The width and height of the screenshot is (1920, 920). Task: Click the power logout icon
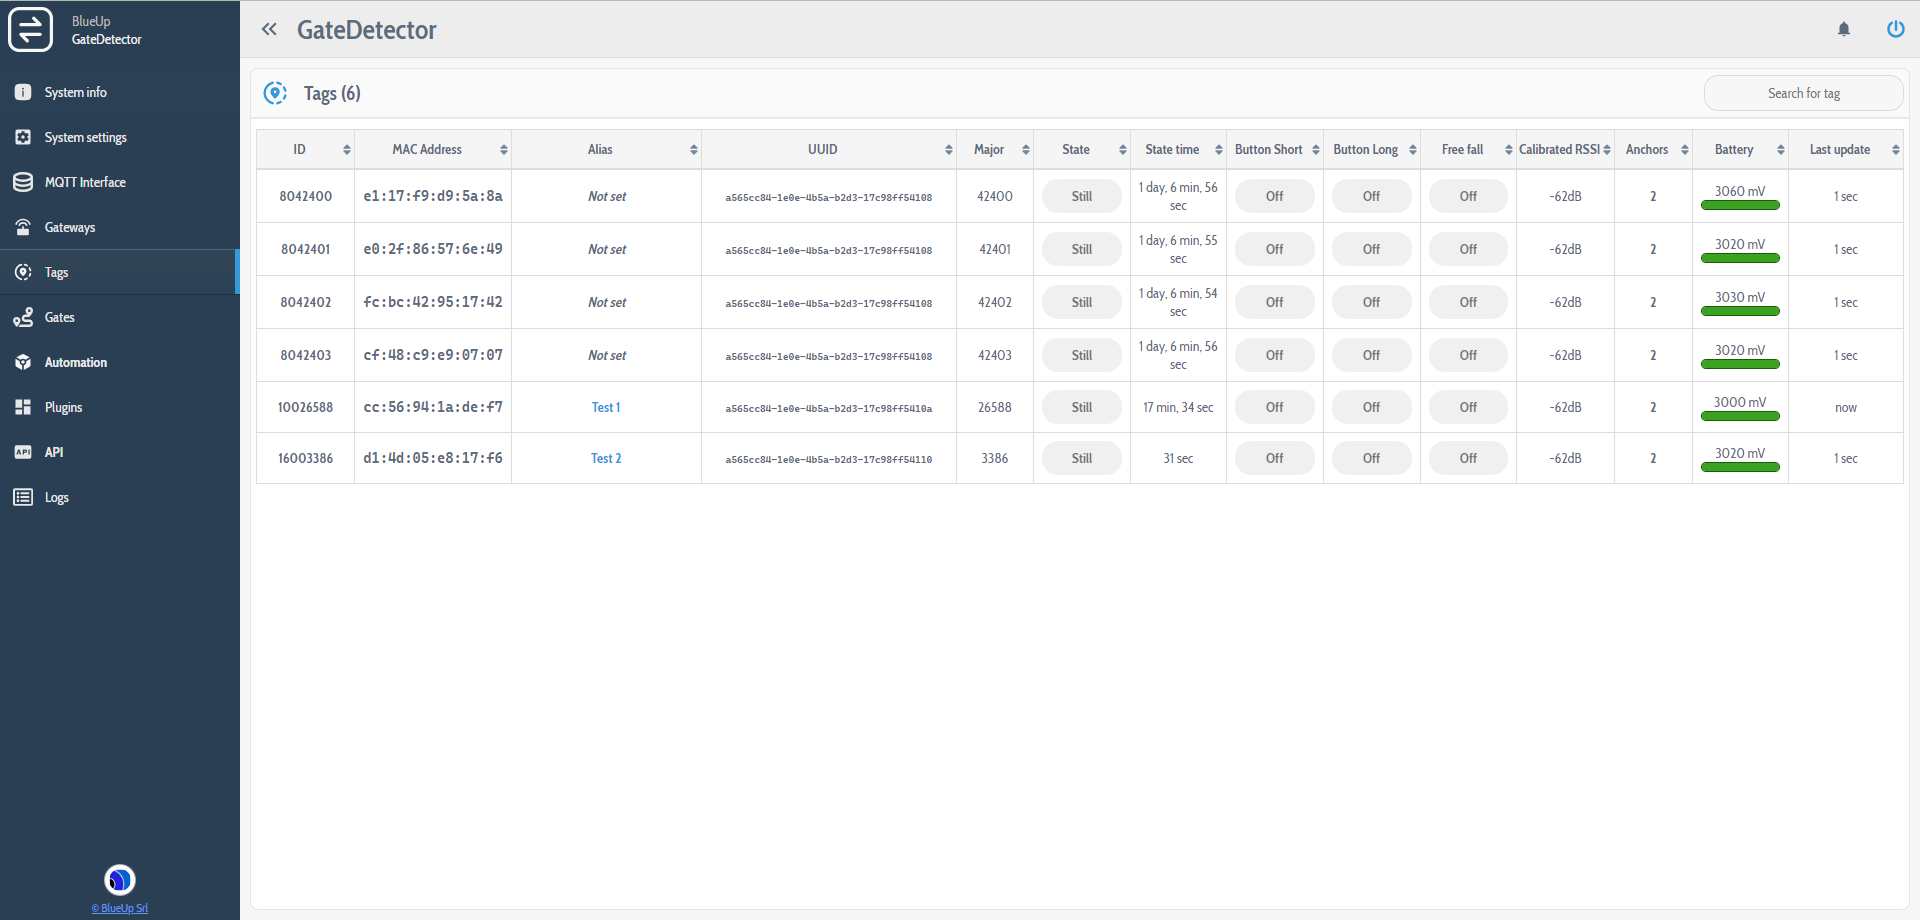[1895, 29]
